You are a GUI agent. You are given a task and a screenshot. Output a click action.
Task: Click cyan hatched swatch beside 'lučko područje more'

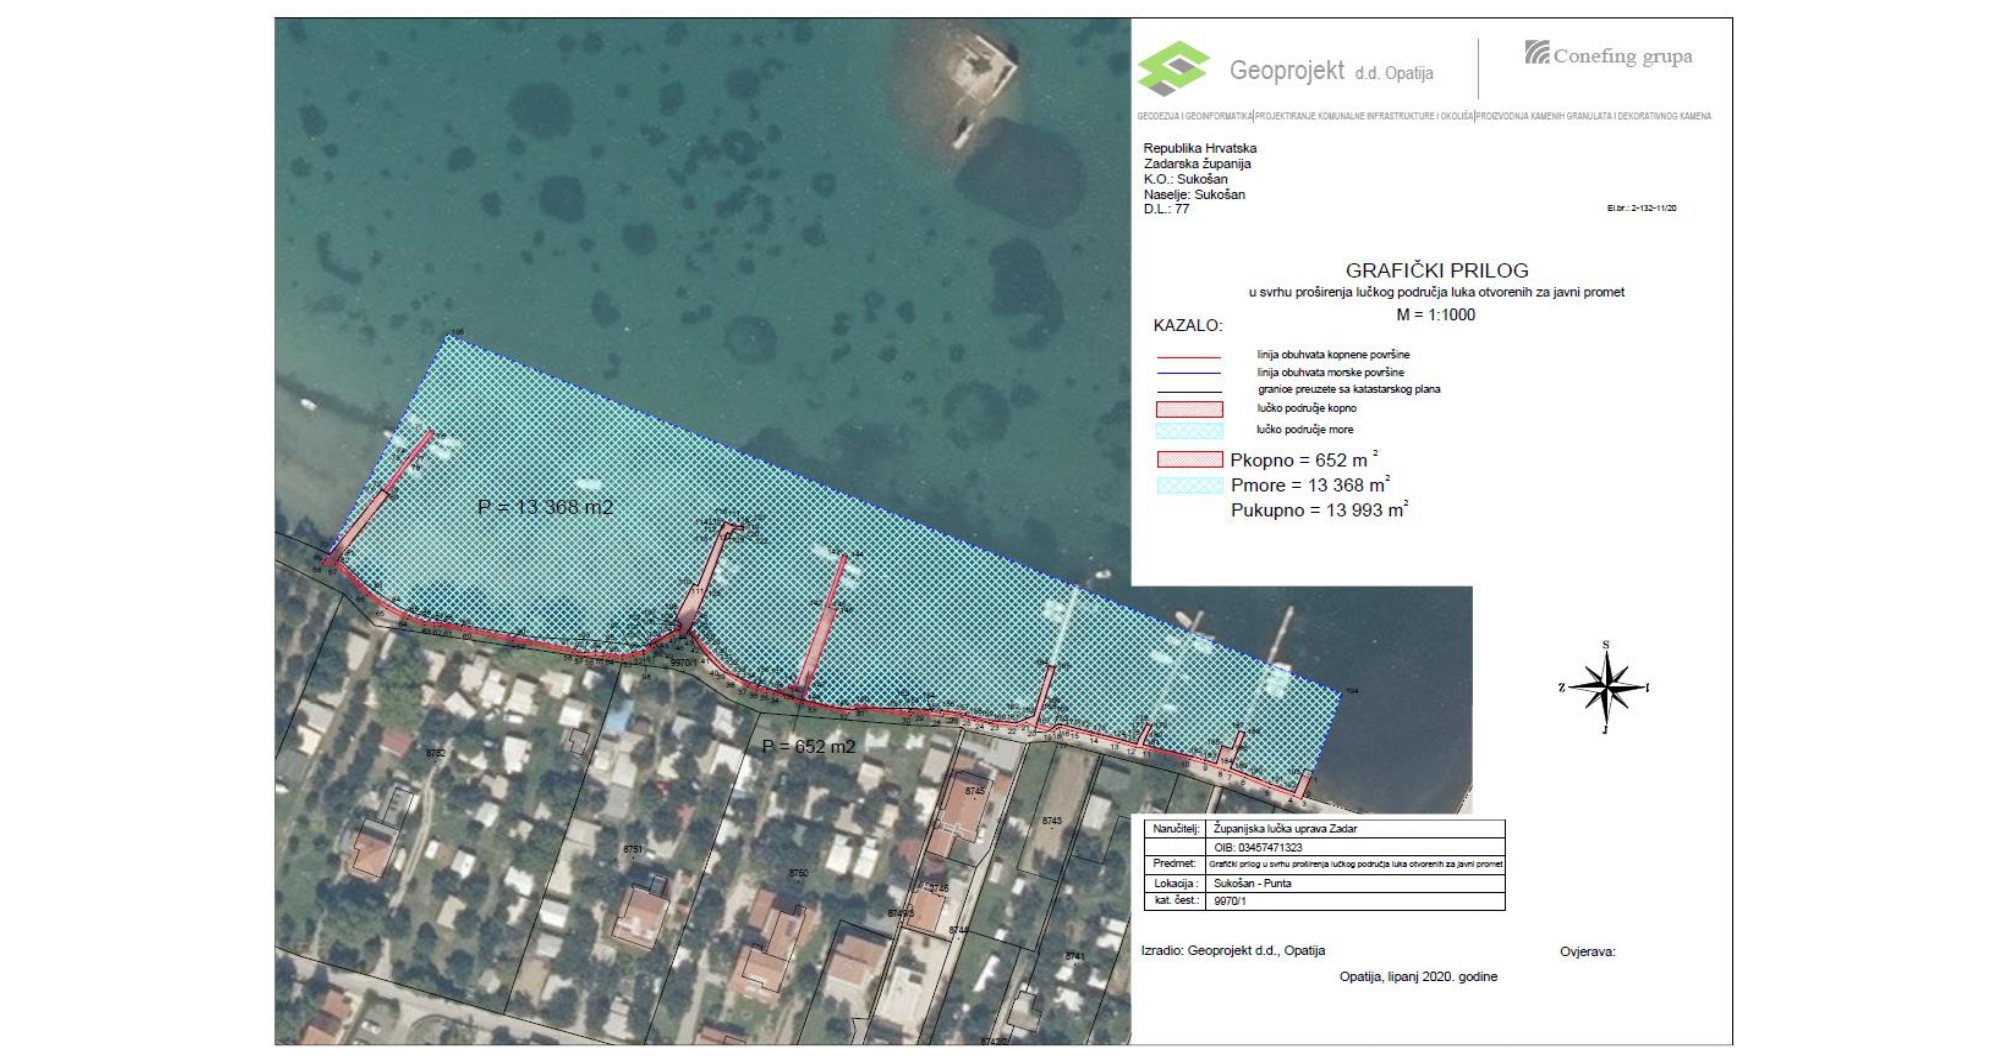click(1189, 430)
